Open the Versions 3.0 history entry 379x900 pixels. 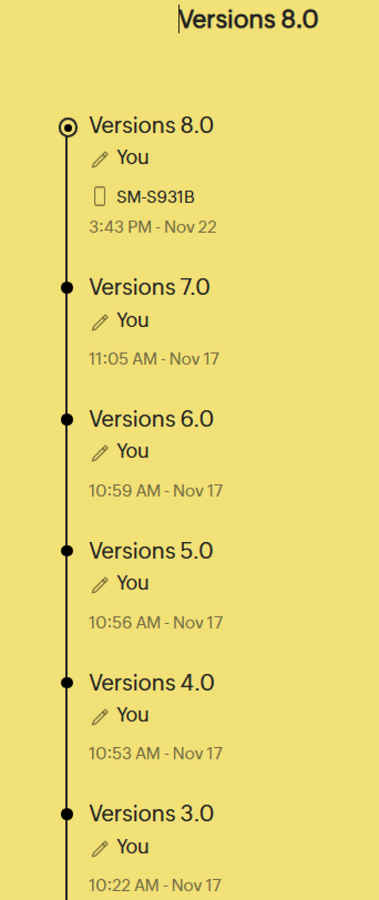pyautogui.click(x=152, y=813)
